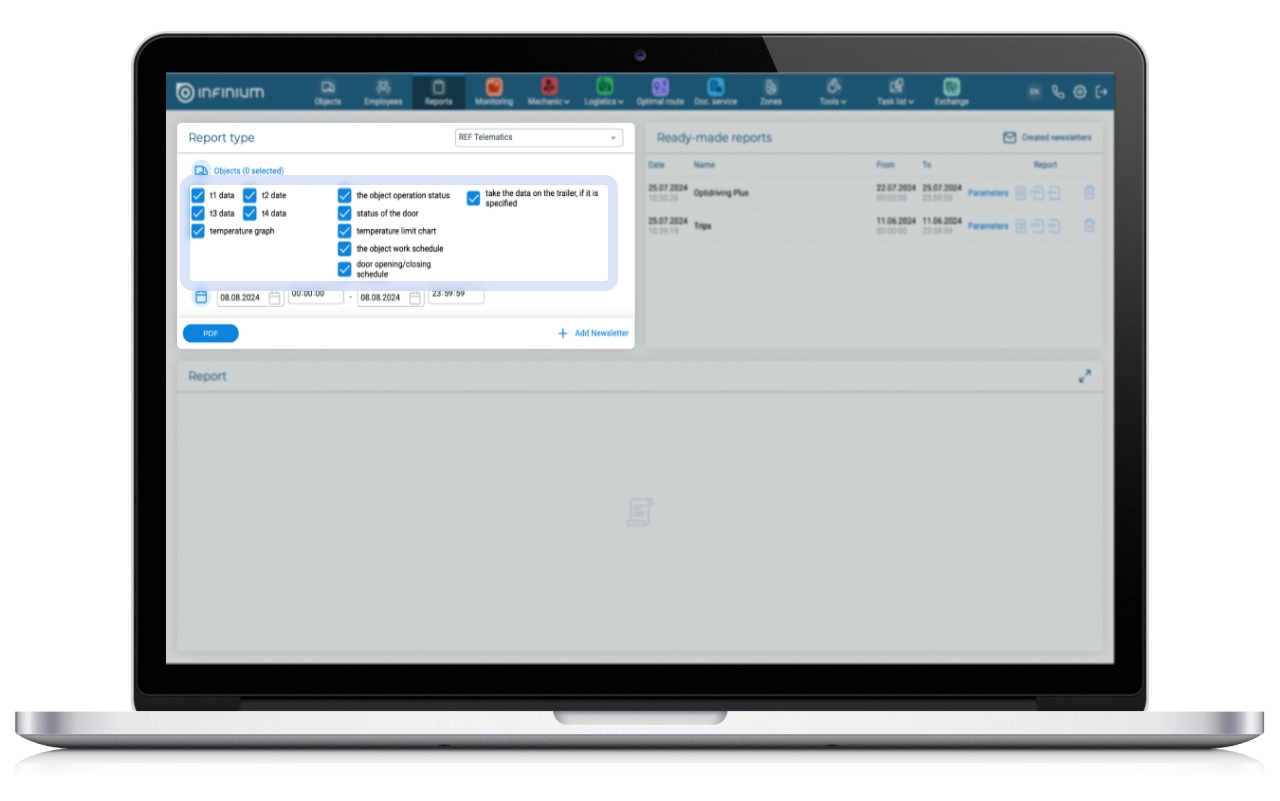This screenshot has height=801, width=1280.
Task: Click the phone call icon
Action: (x=1058, y=92)
